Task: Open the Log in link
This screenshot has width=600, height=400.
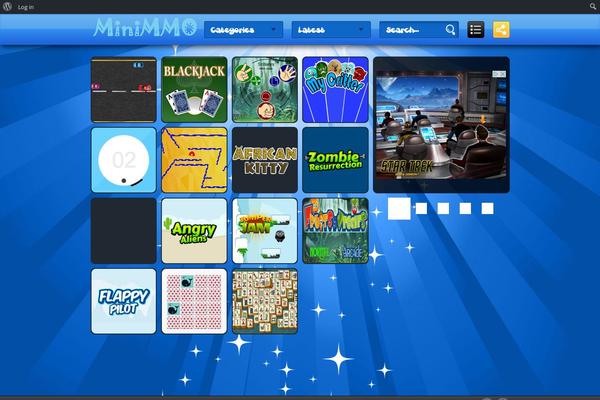Action: [x=26, y=7]
